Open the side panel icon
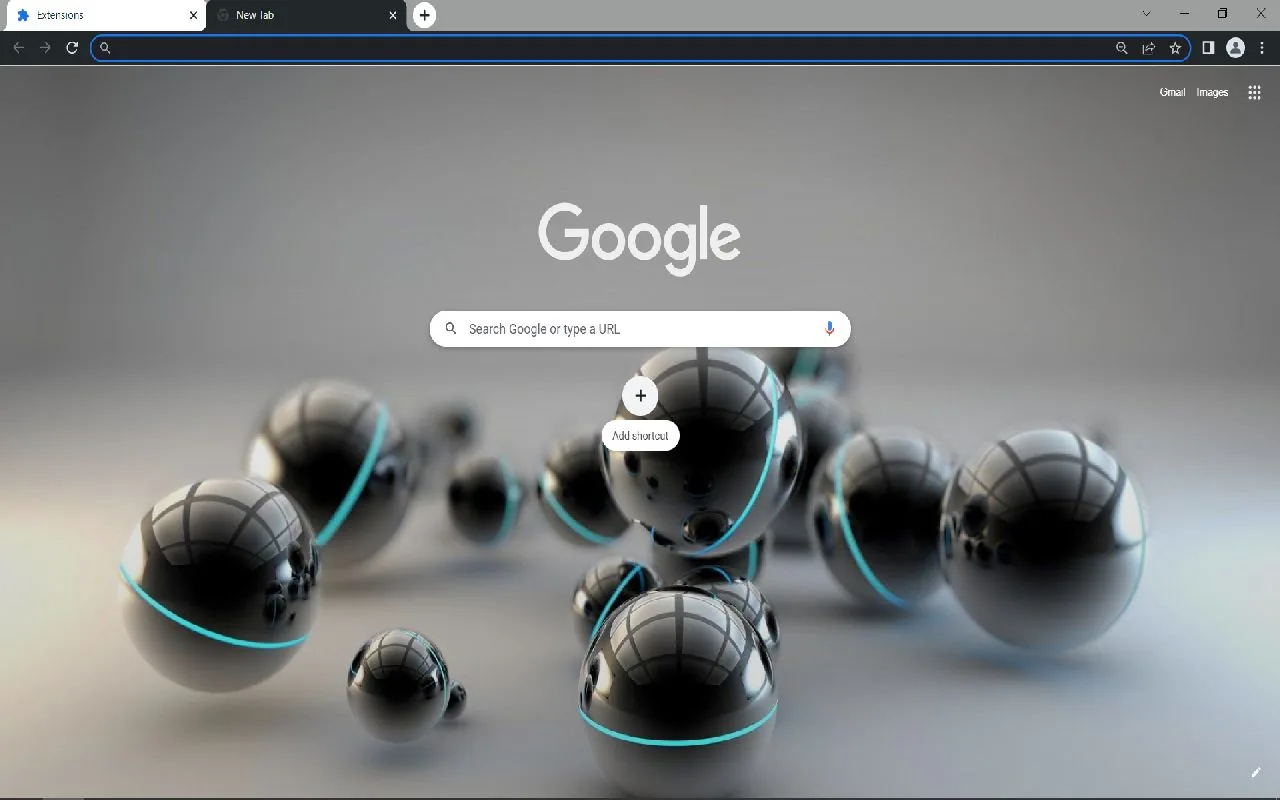This screenshot has height=800, width=1280. pos(1208,47)
